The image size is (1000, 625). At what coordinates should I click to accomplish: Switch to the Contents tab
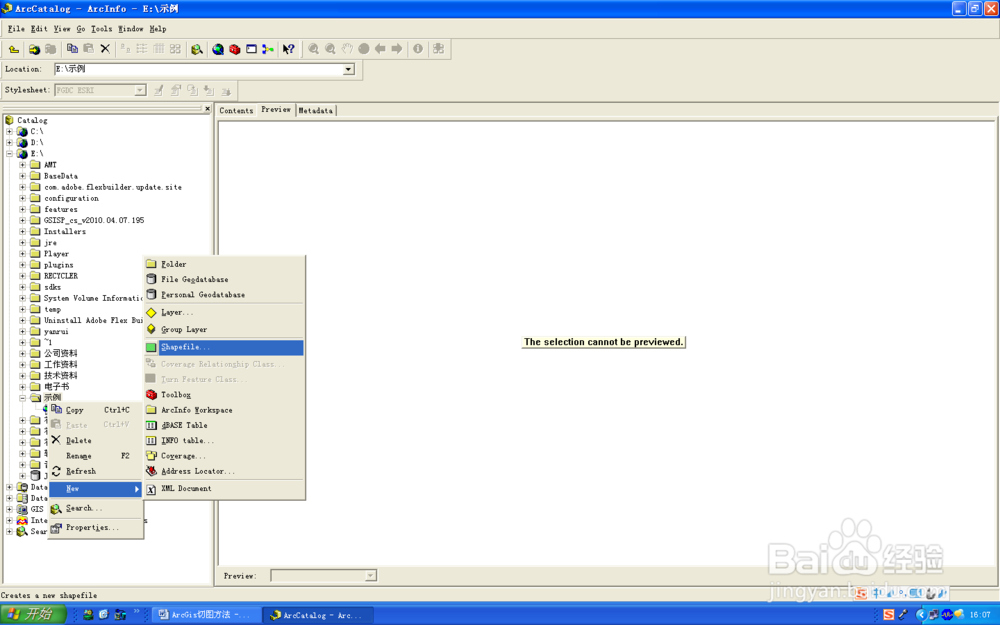tap(236, 110)
